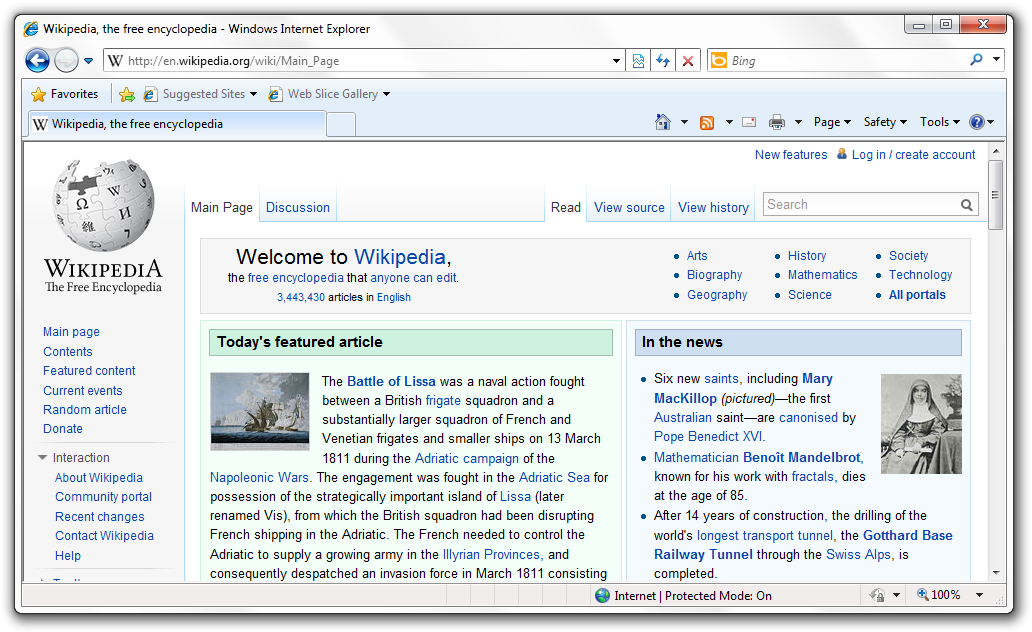Click the Print printer icon
Image resolution: width=1032 pixels, height=632 pixels.
coord(777,122)
